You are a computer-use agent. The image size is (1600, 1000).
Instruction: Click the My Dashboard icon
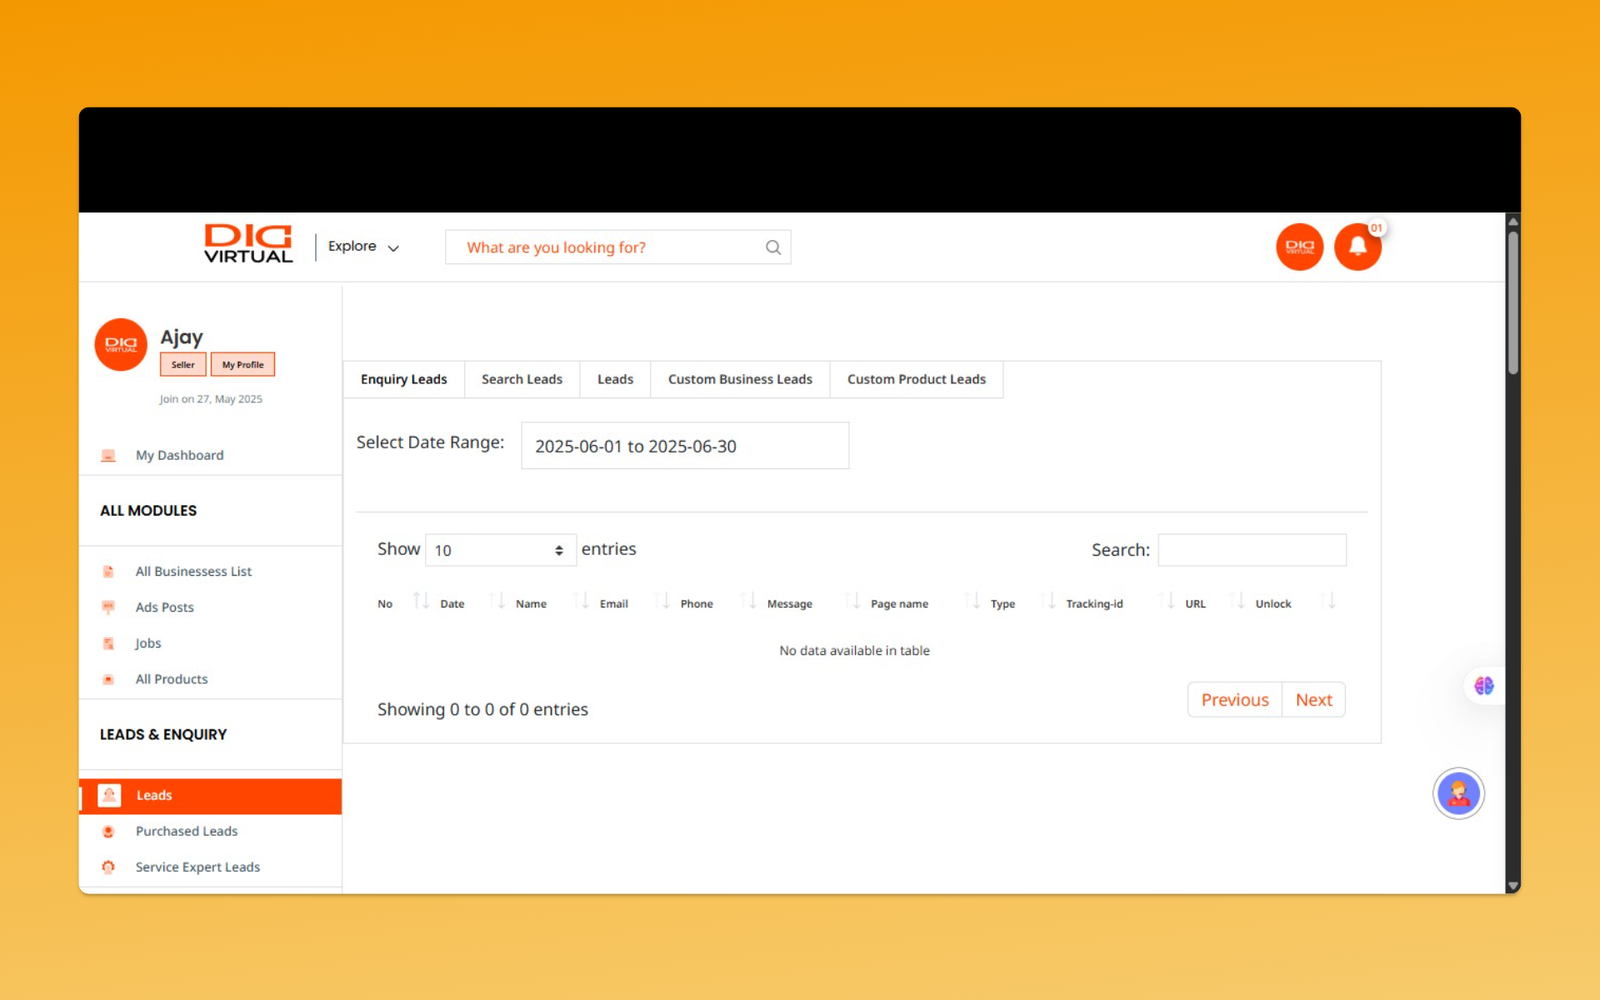point(108,456)
